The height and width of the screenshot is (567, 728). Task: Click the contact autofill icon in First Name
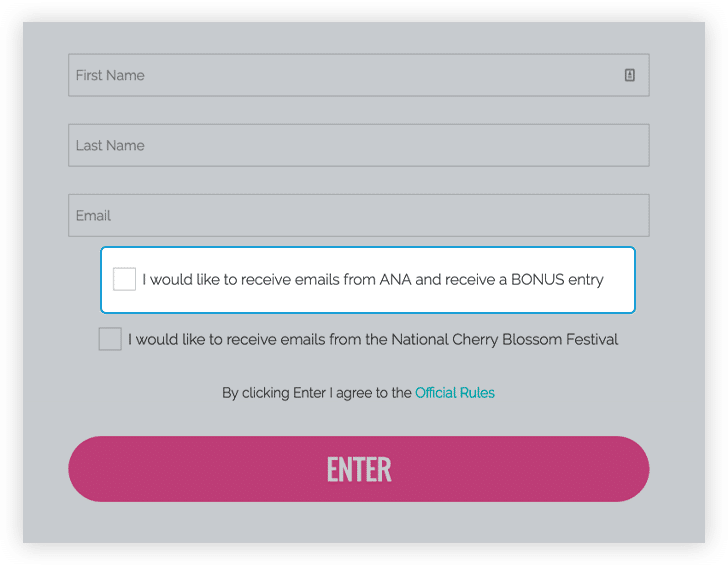(x=630, y=75)
